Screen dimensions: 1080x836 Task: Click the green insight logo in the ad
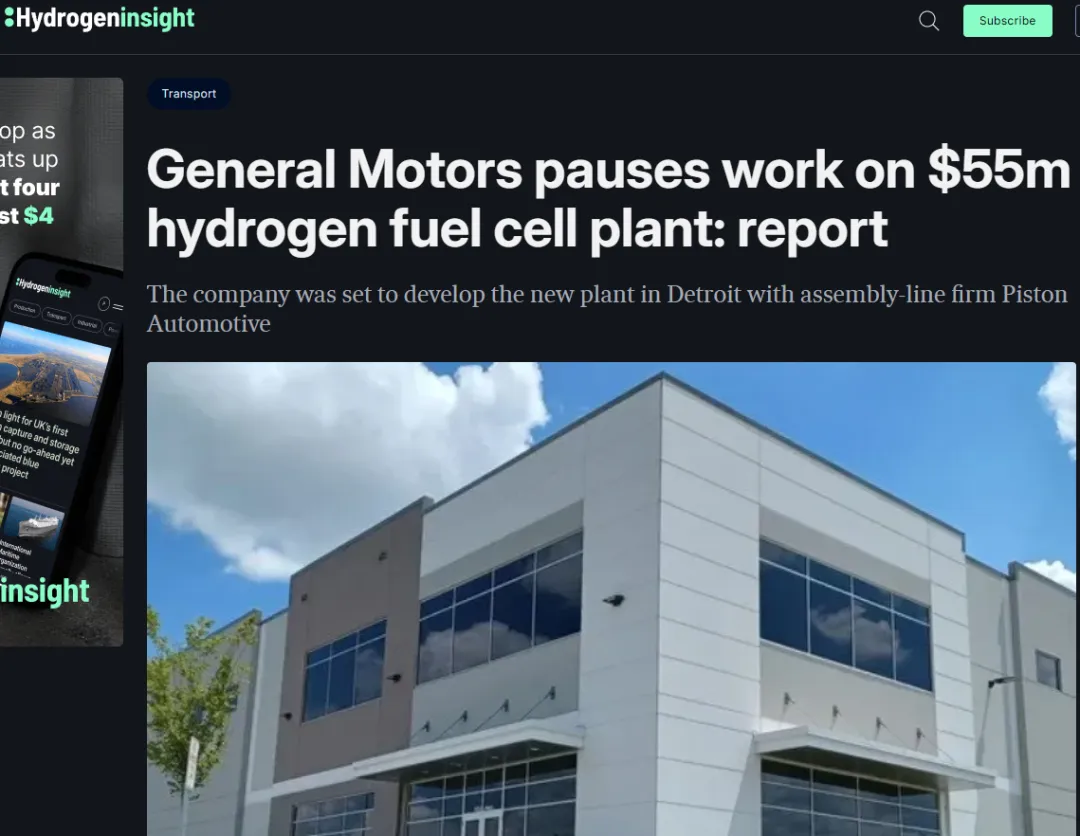pos(45,592)
